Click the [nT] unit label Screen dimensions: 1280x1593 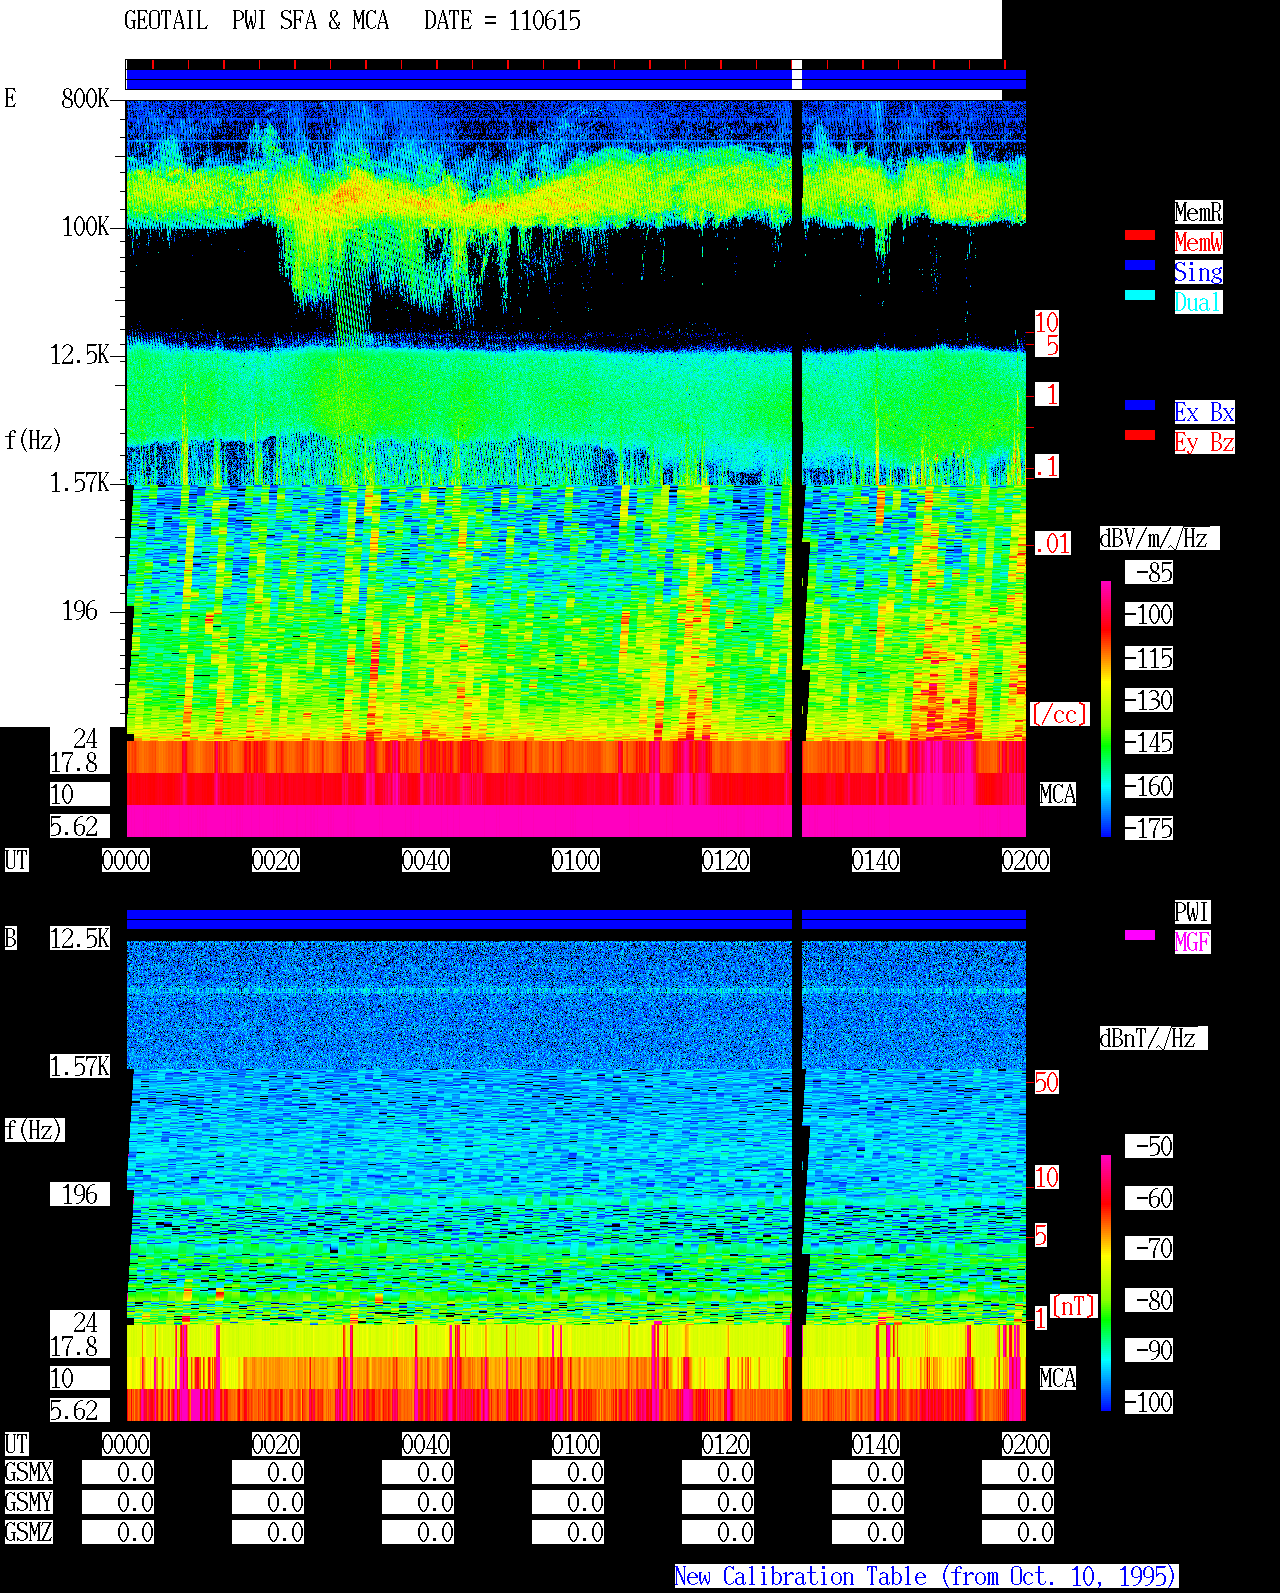[1073, 1306]
